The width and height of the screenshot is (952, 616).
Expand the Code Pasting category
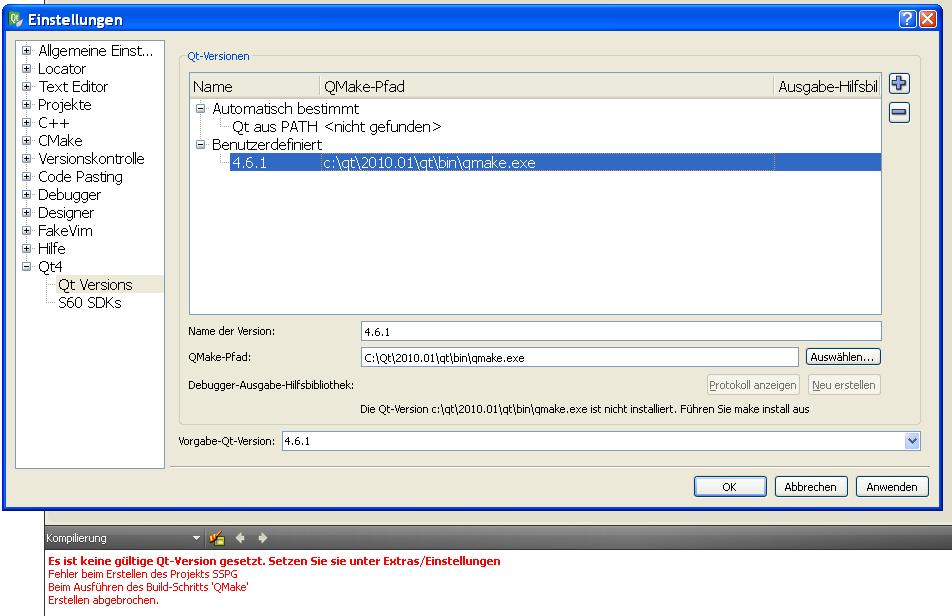coord(27,177)
